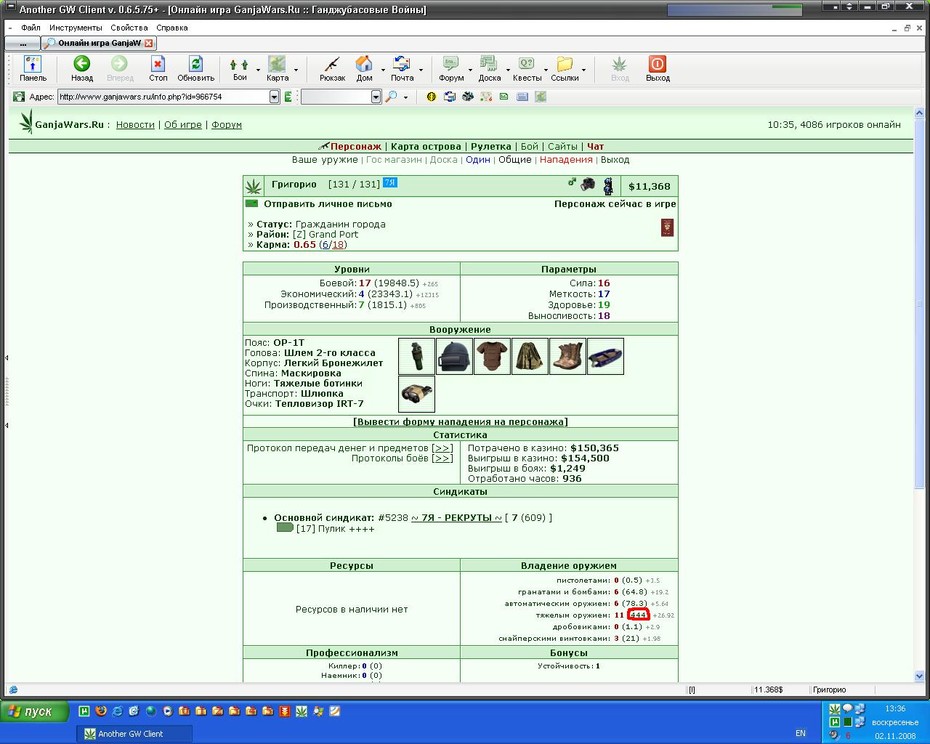Click the page scroll down arrow

point(919,676)
